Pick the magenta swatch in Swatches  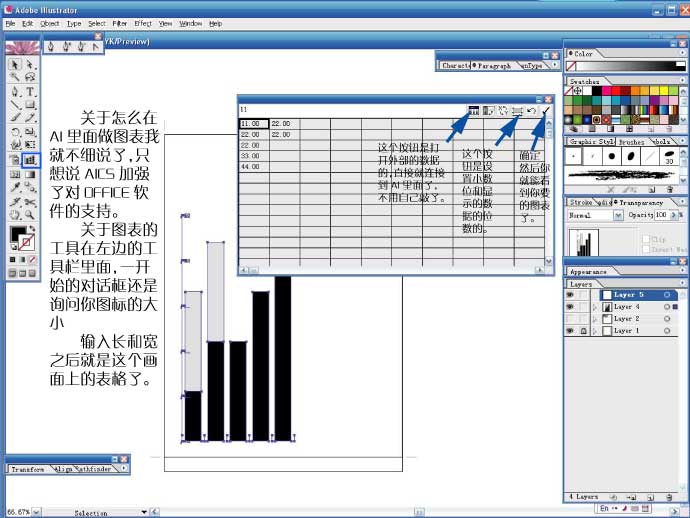[607, 91]
